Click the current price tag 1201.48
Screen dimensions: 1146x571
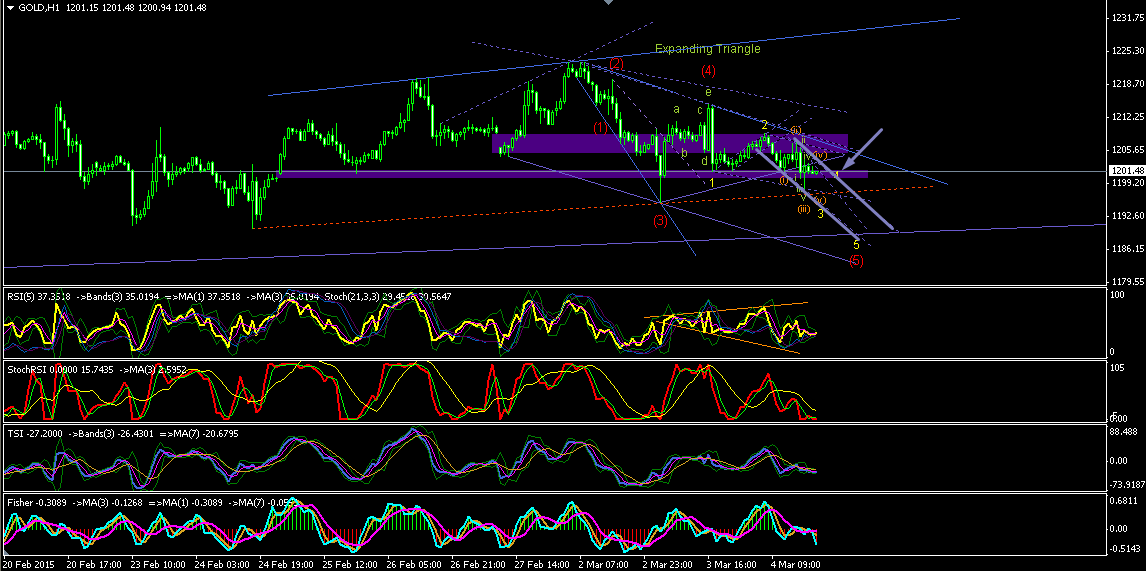[x=1126, y=171]
